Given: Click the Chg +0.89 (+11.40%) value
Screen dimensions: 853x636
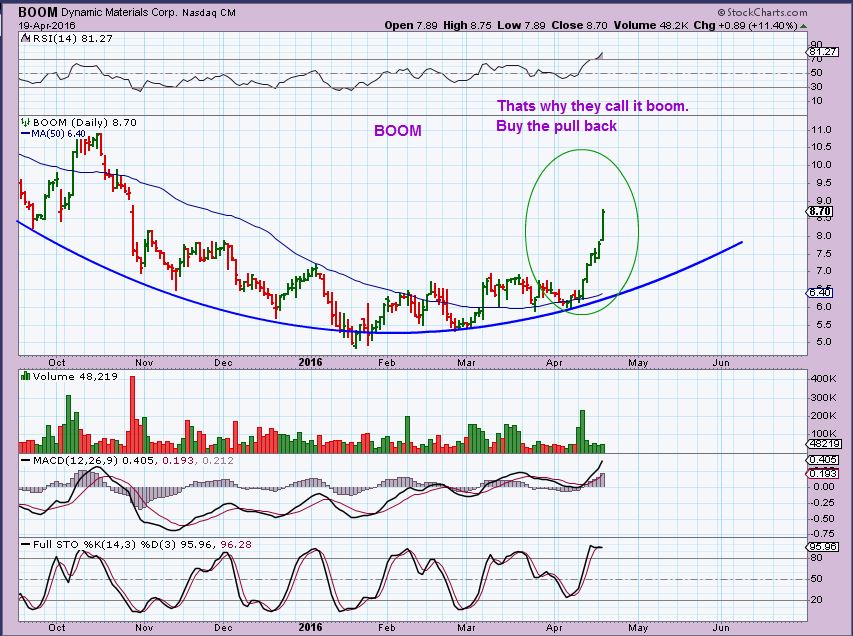Looking at the screenshot, I should click(745, 26).
